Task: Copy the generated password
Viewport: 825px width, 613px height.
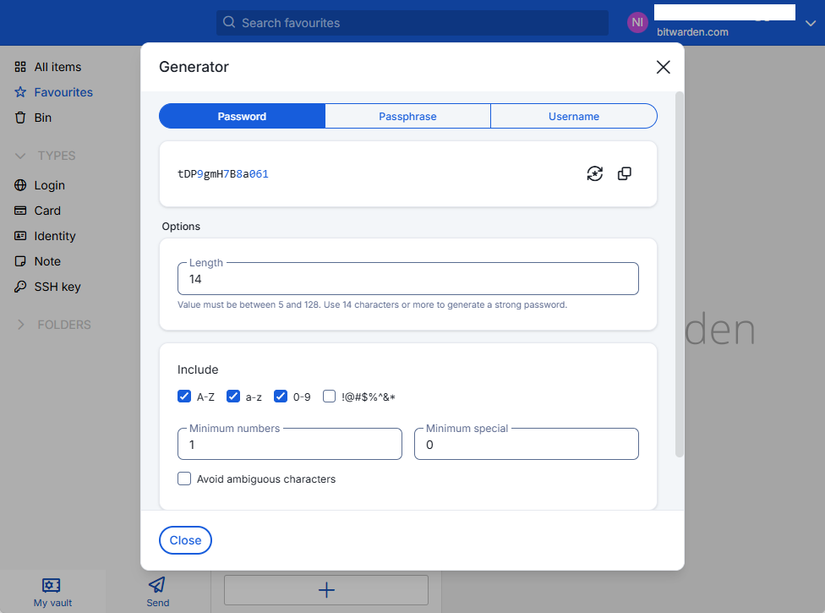Action: pos(624,173)
